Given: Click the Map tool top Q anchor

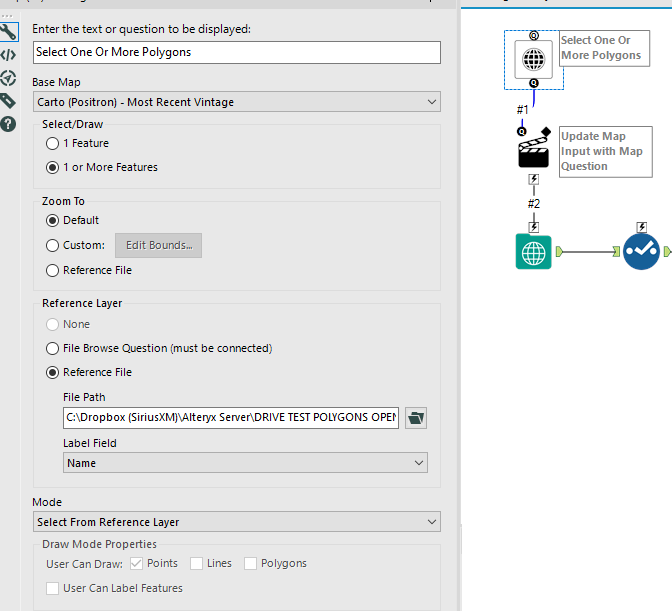Looking at the screenshot, I should 534,36.
